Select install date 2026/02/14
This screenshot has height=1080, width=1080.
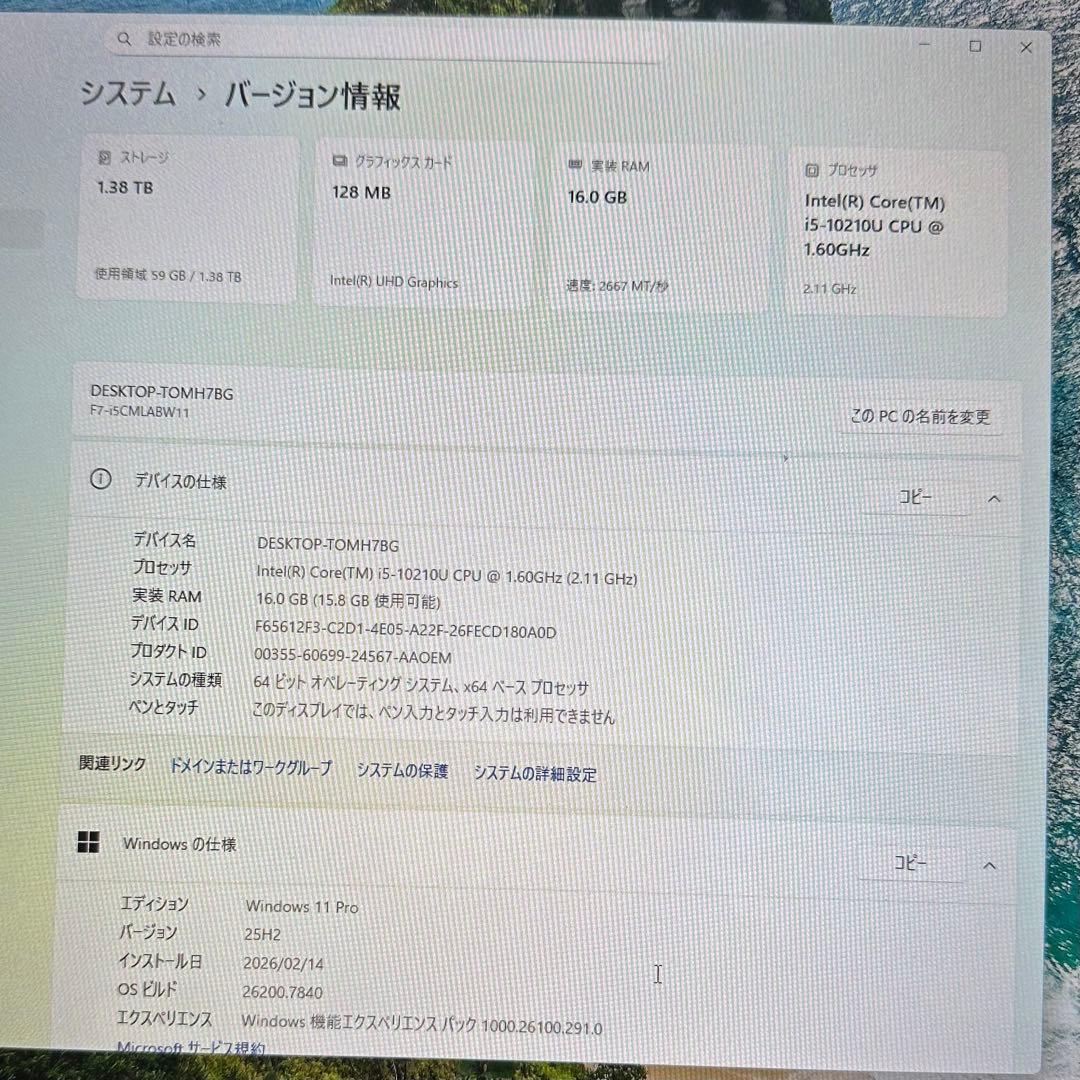pyautogui.click(x=283, y=964)
